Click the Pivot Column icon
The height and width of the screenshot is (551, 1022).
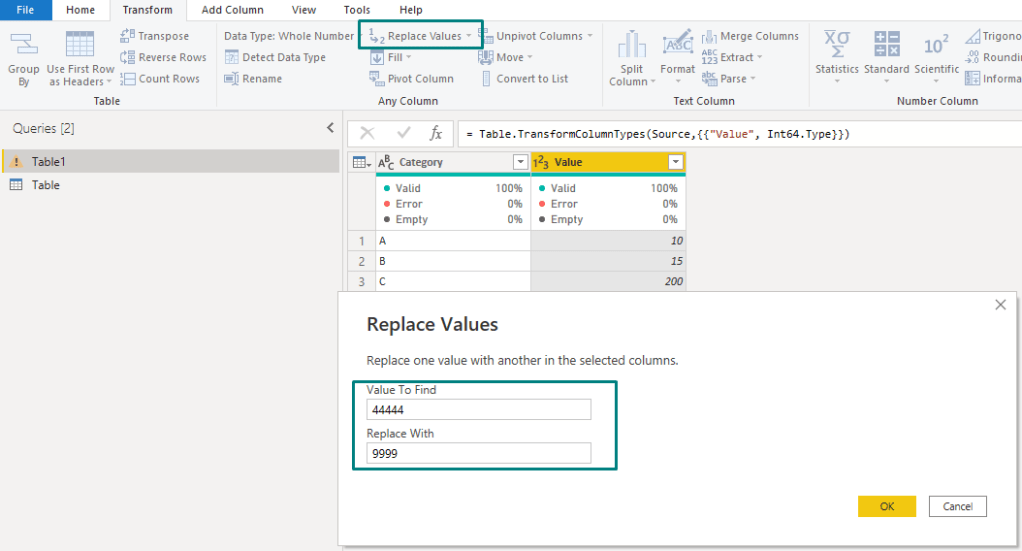pos(377,79)
